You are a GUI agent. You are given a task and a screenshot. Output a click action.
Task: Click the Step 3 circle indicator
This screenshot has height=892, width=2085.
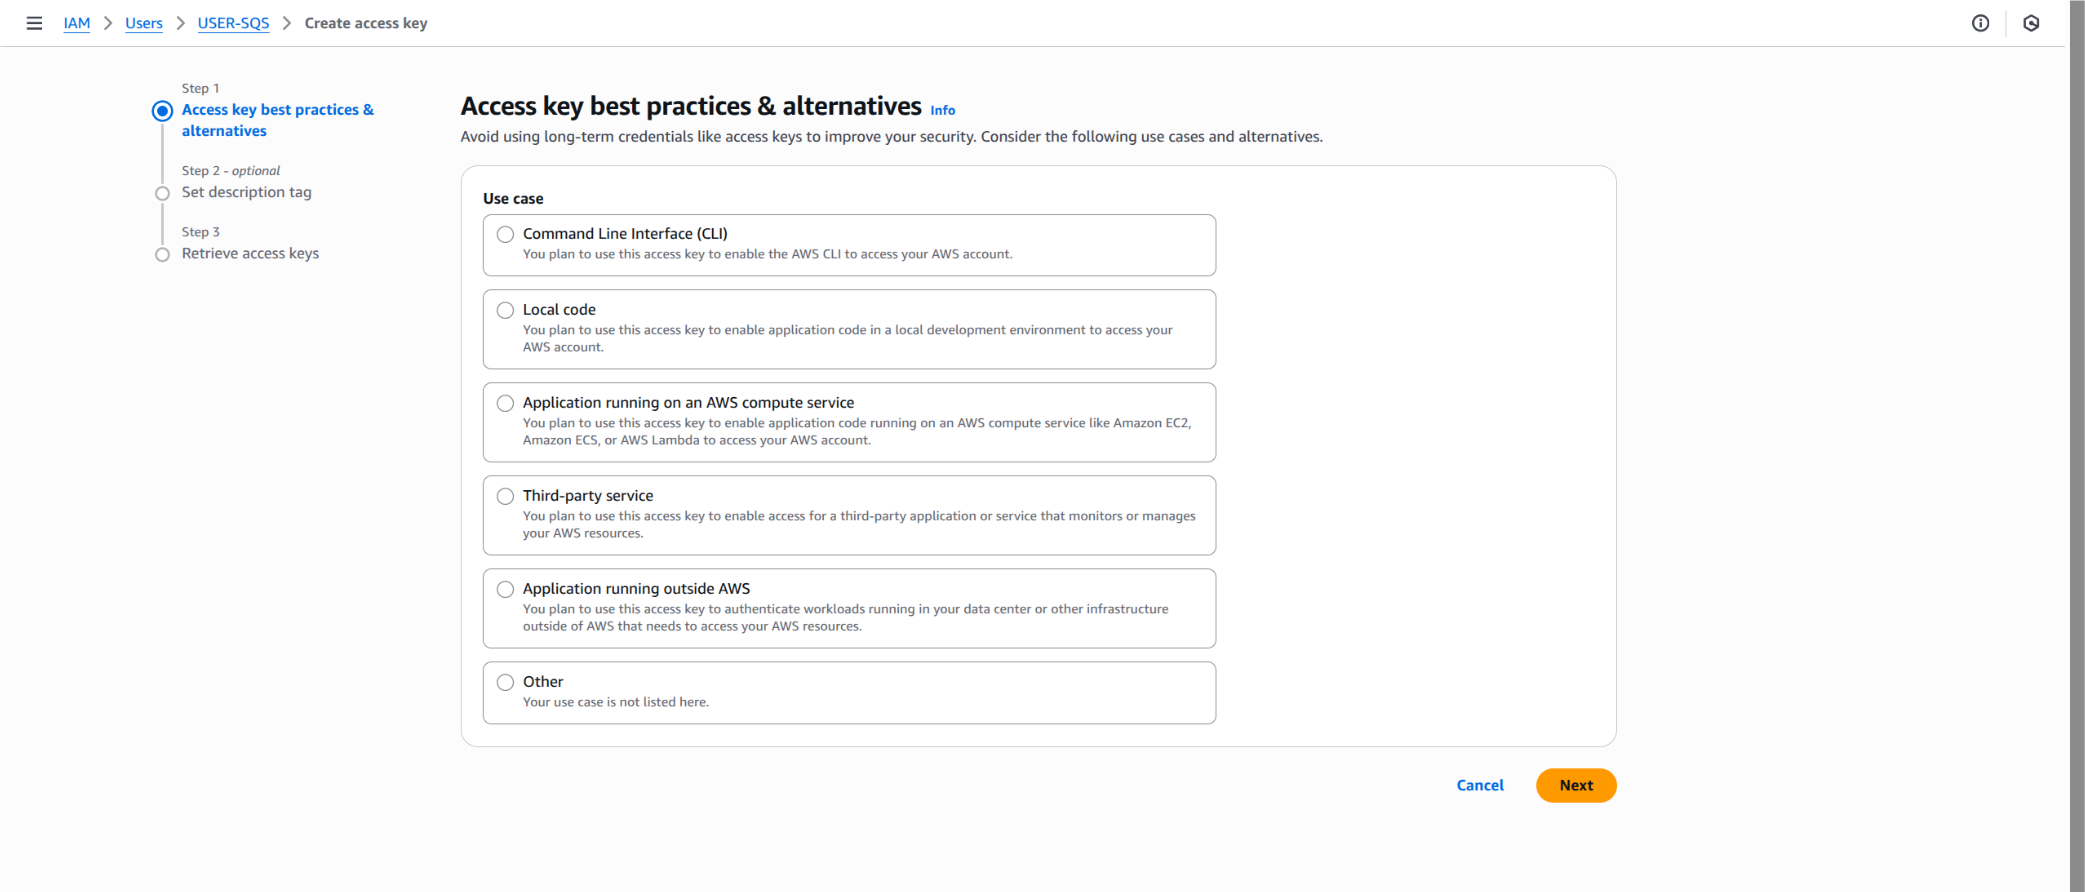pos(162,254)
